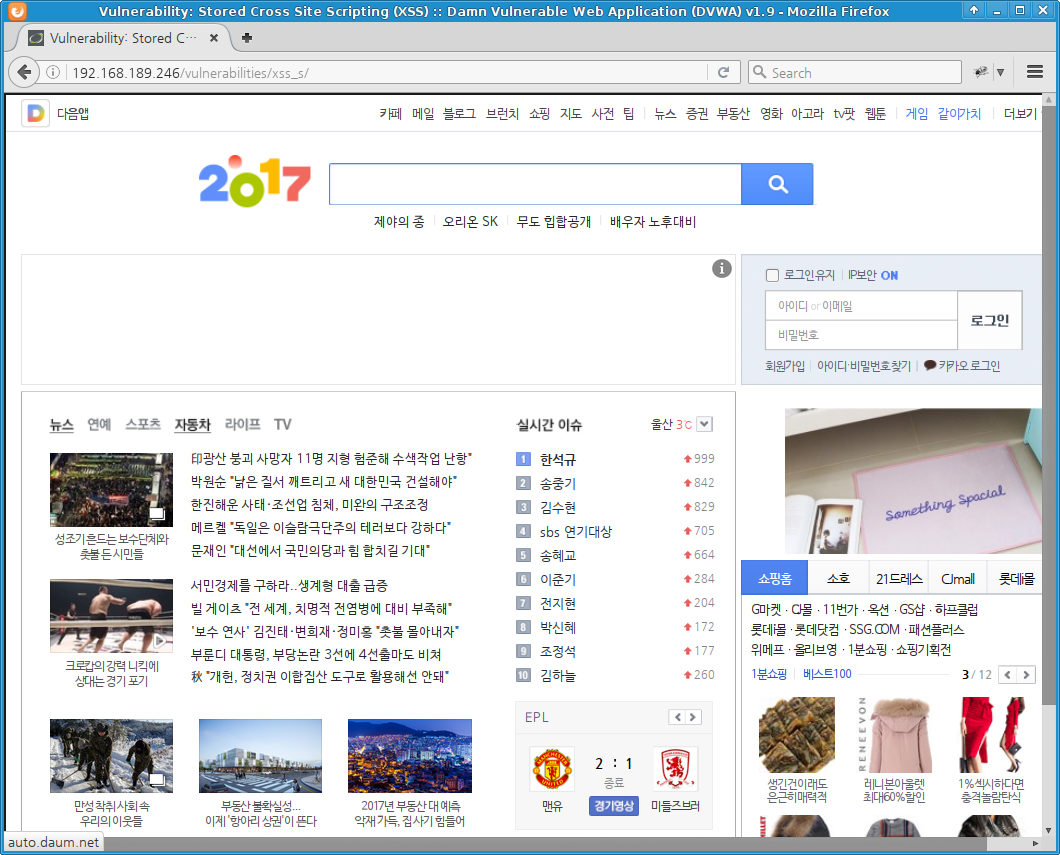This screenshot has width=1060, height=855.
Task: Click the Firefox URL address bar
Action: [x=385, y=72]
